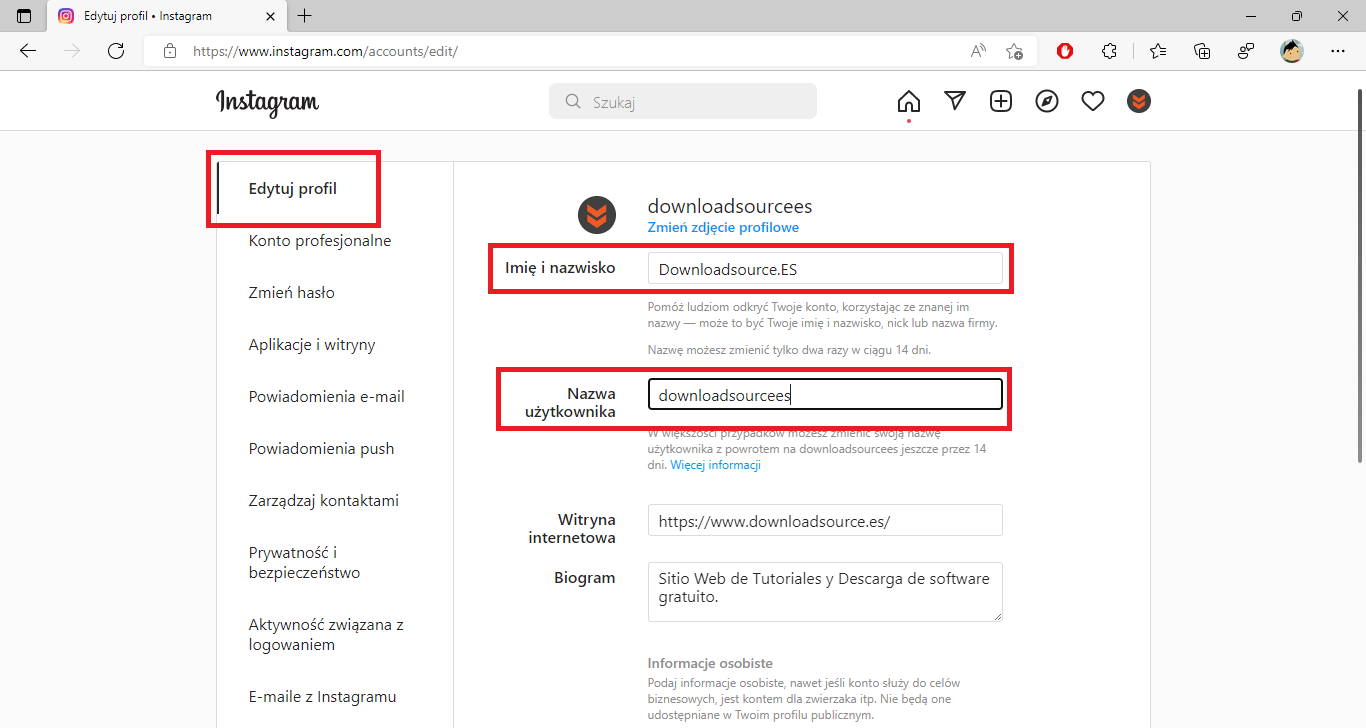Click the profile picture next to downloadsourcees

[x=596, y=215]
